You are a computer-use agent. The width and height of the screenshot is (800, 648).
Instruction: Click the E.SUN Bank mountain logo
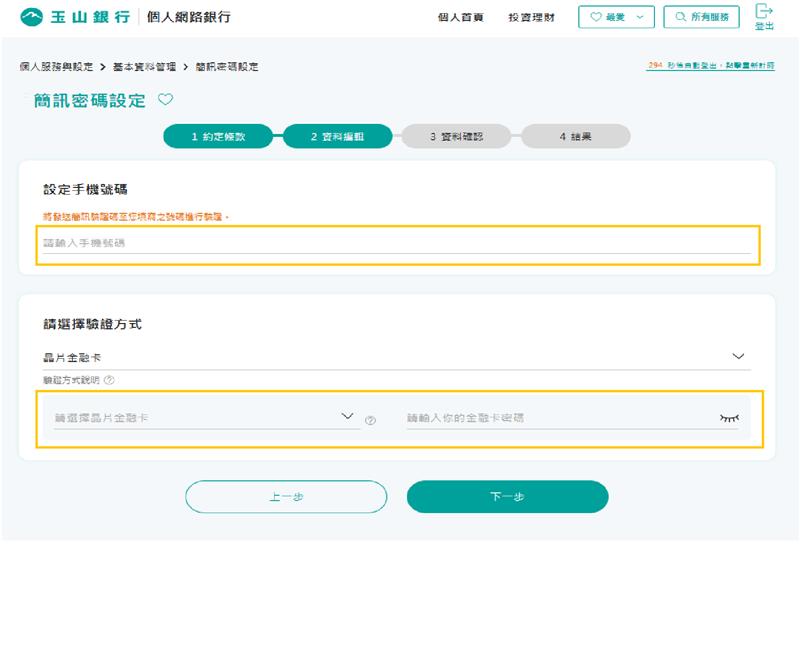[31, 17]
